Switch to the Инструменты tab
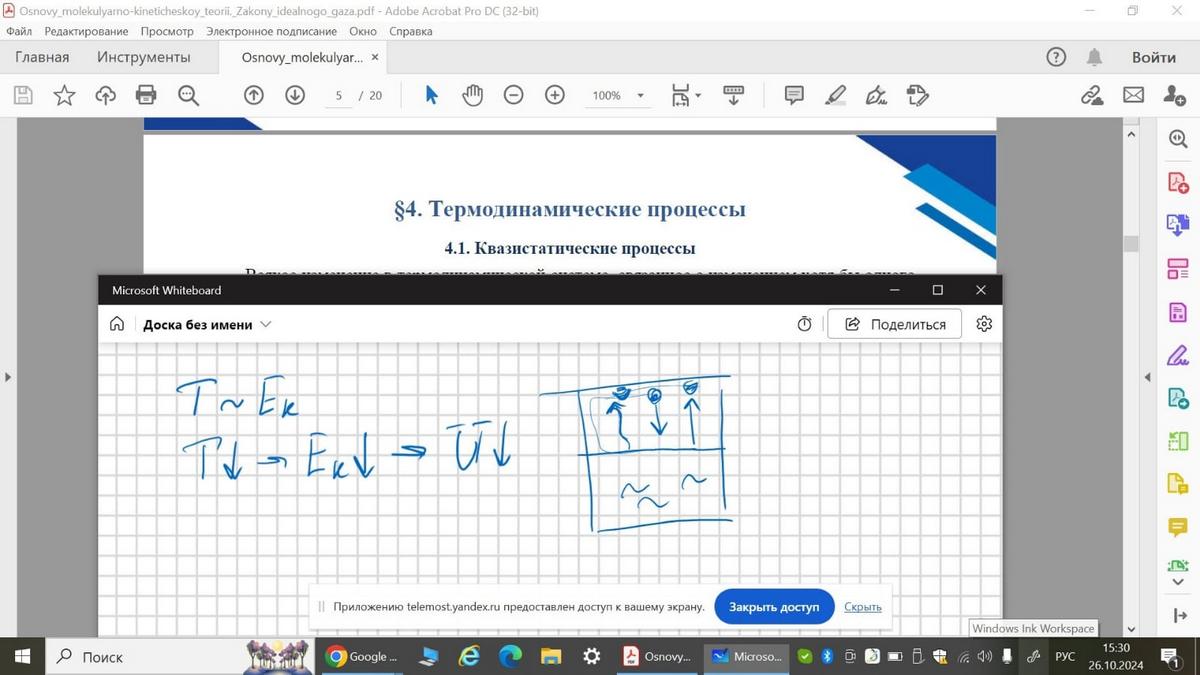Image resolution: width=1200 pixels, height=675 pixels. click(143, 57)
